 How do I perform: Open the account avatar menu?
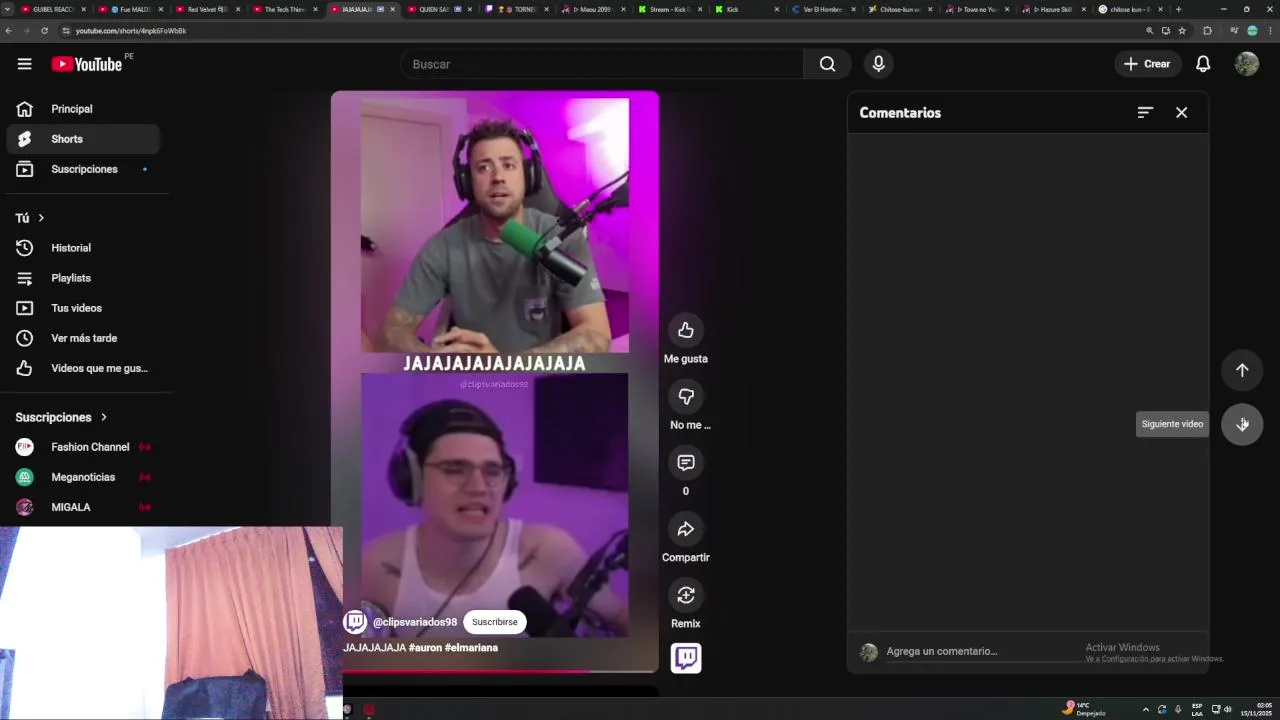1246,64
